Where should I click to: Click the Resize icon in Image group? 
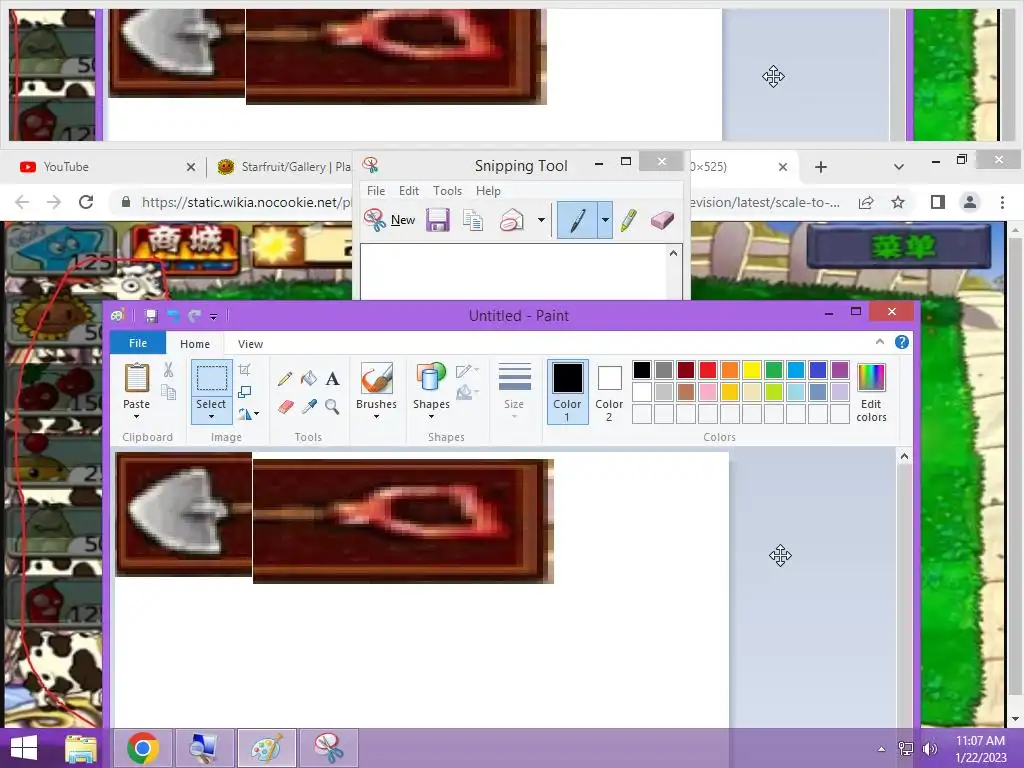coord(245,392)
